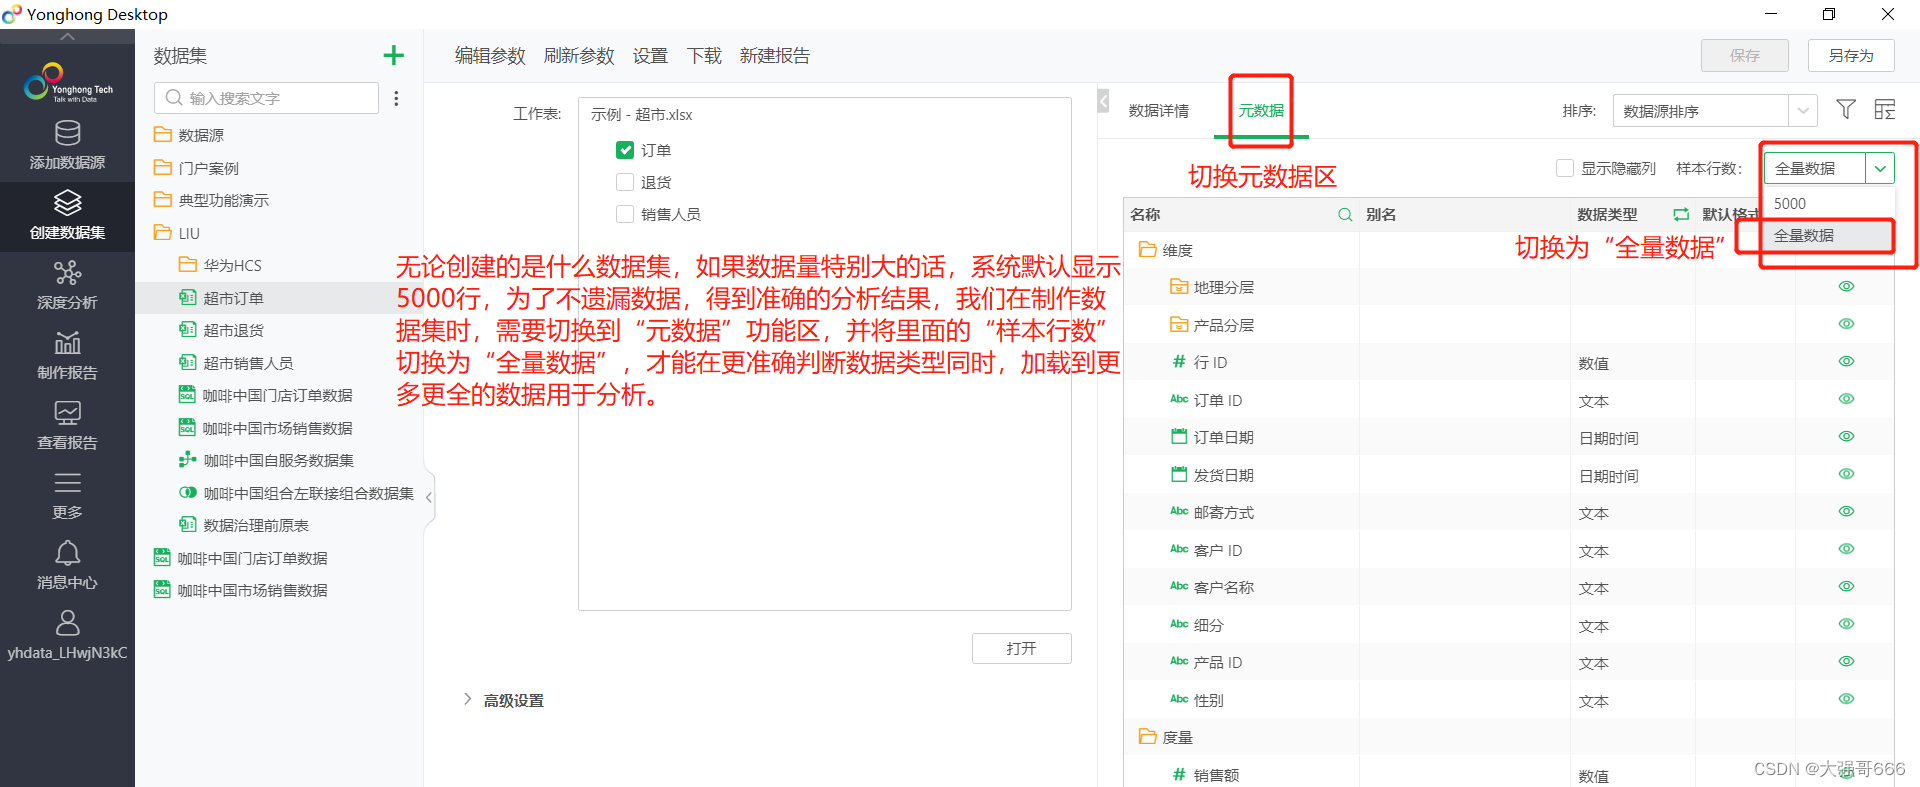Image resolution: width=1920 pixels, height=787 pixels.
Task: Click the 打开 button
Action: coord(1021,648)
